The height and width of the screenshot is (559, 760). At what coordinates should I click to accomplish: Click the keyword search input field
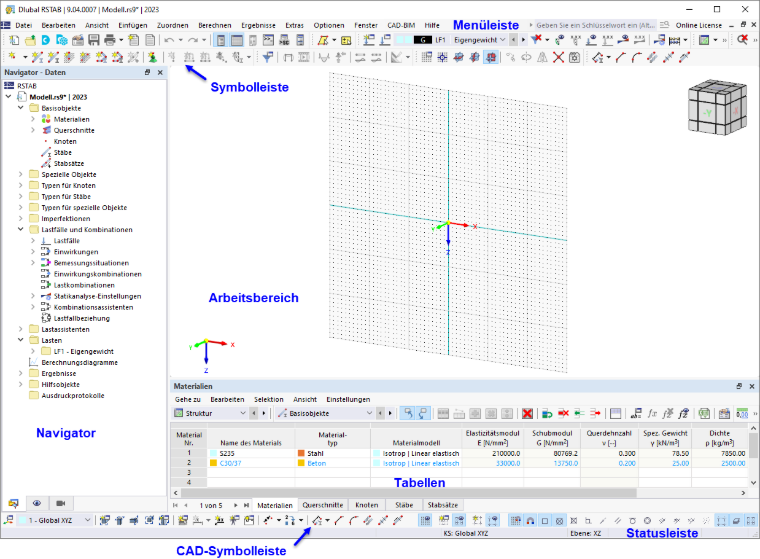596,25
